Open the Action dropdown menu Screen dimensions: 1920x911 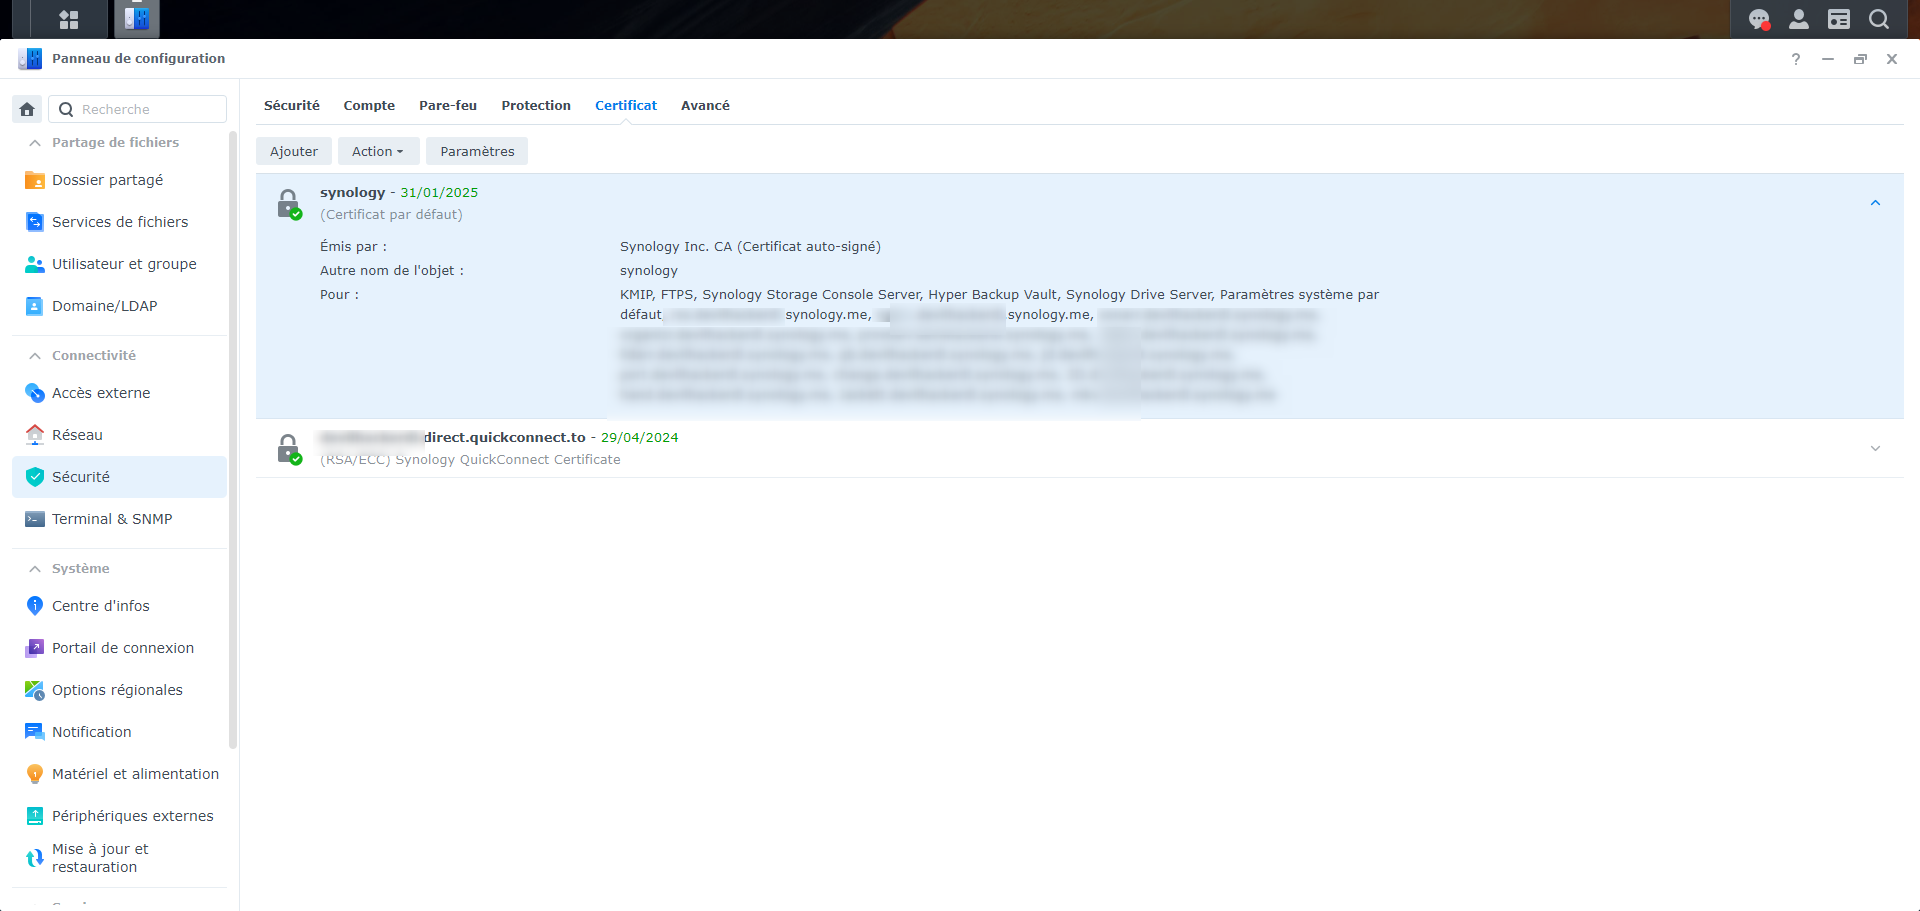tap(378, 151)
